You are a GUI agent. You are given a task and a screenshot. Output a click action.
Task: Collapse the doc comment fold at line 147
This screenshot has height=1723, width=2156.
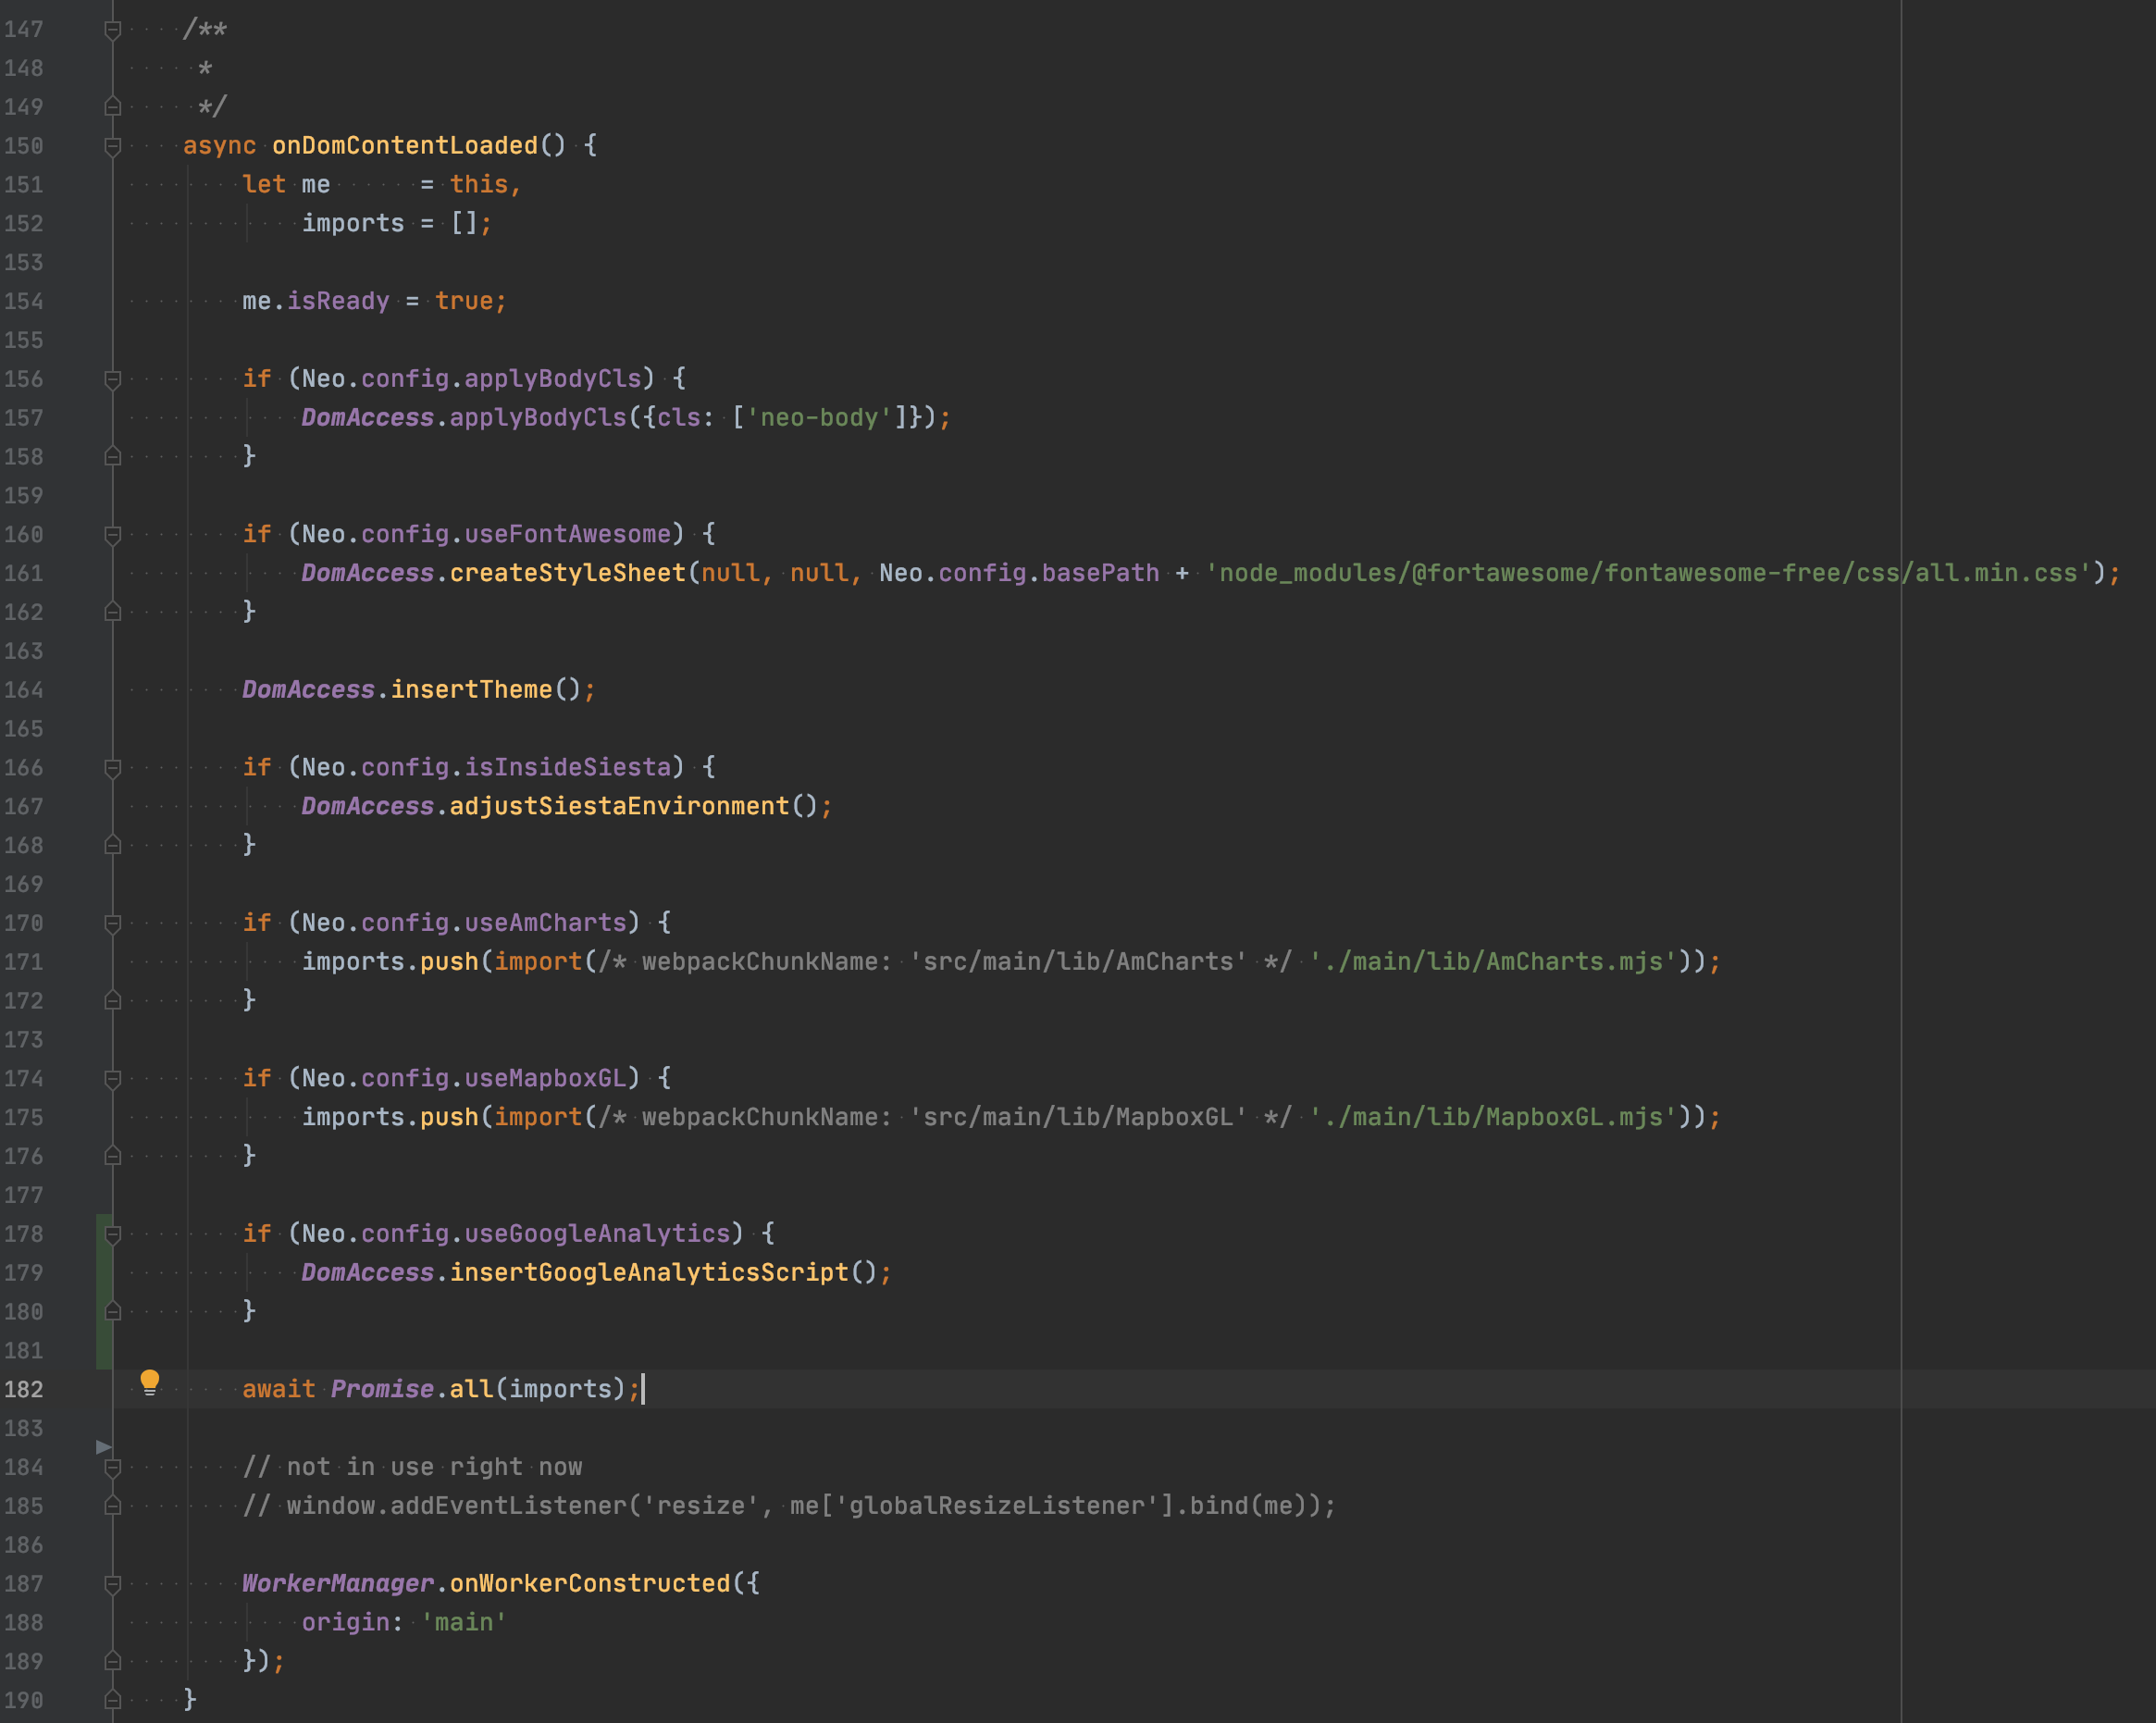click(x=113, y=30)
